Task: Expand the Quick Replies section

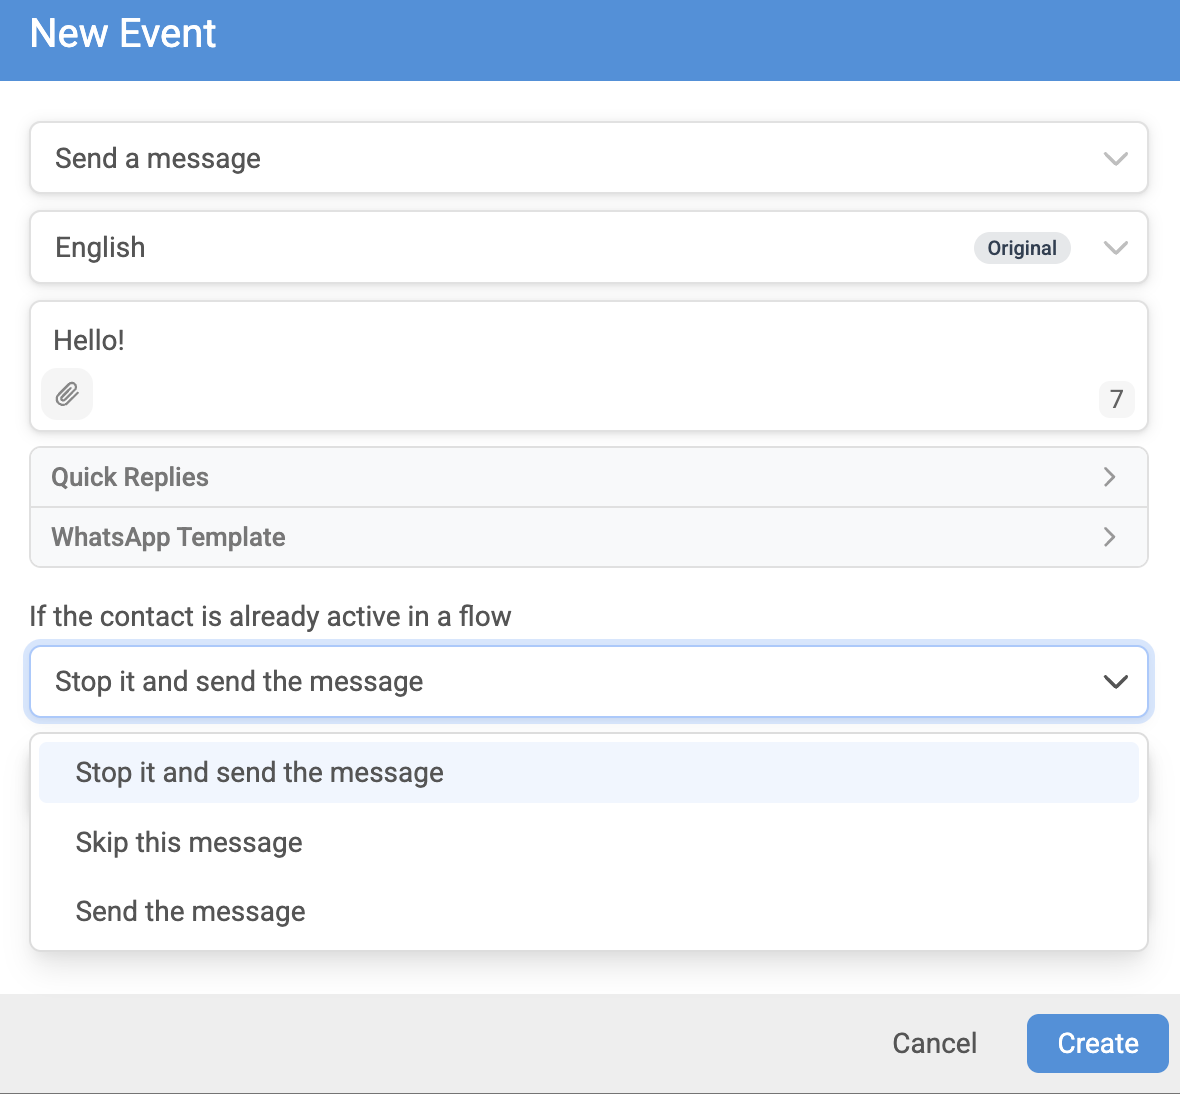Action: point(588,477)
